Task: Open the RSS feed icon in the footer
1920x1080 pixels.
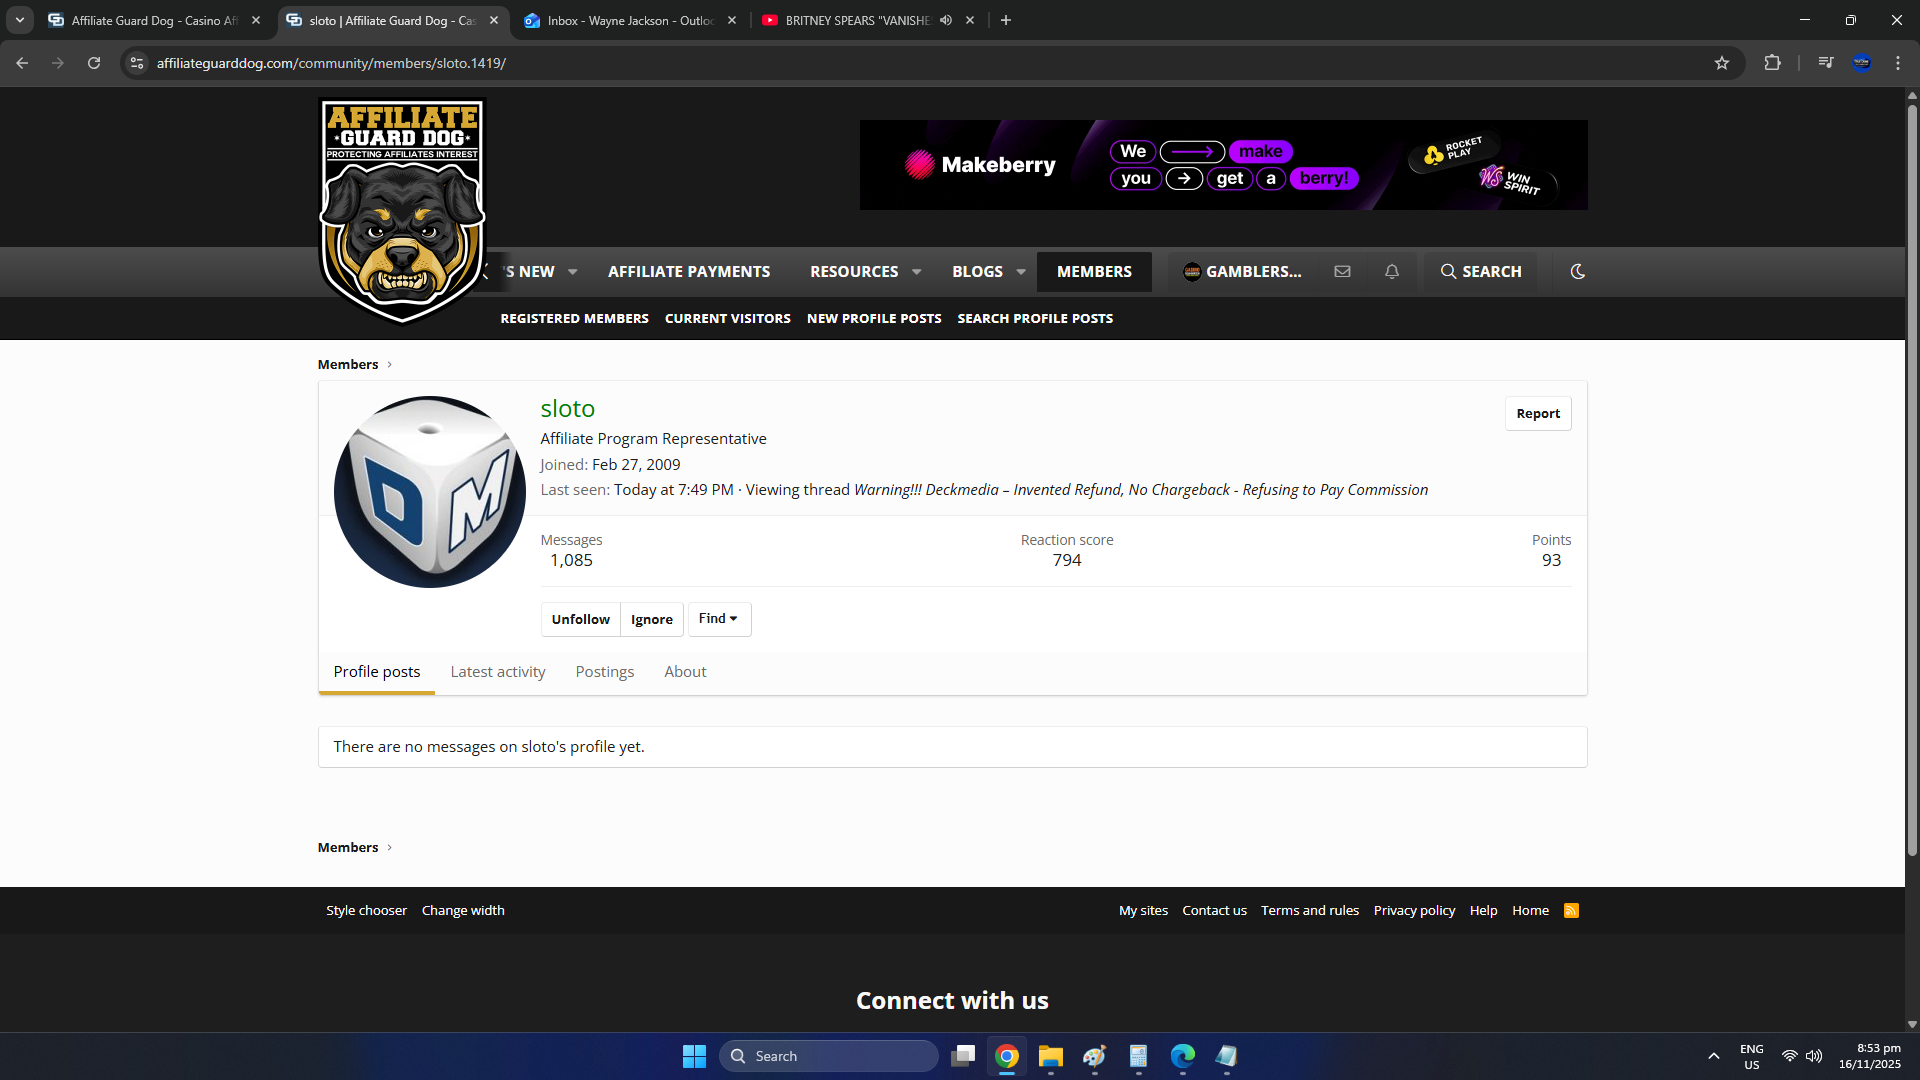Action: (x=1571, y=910)
